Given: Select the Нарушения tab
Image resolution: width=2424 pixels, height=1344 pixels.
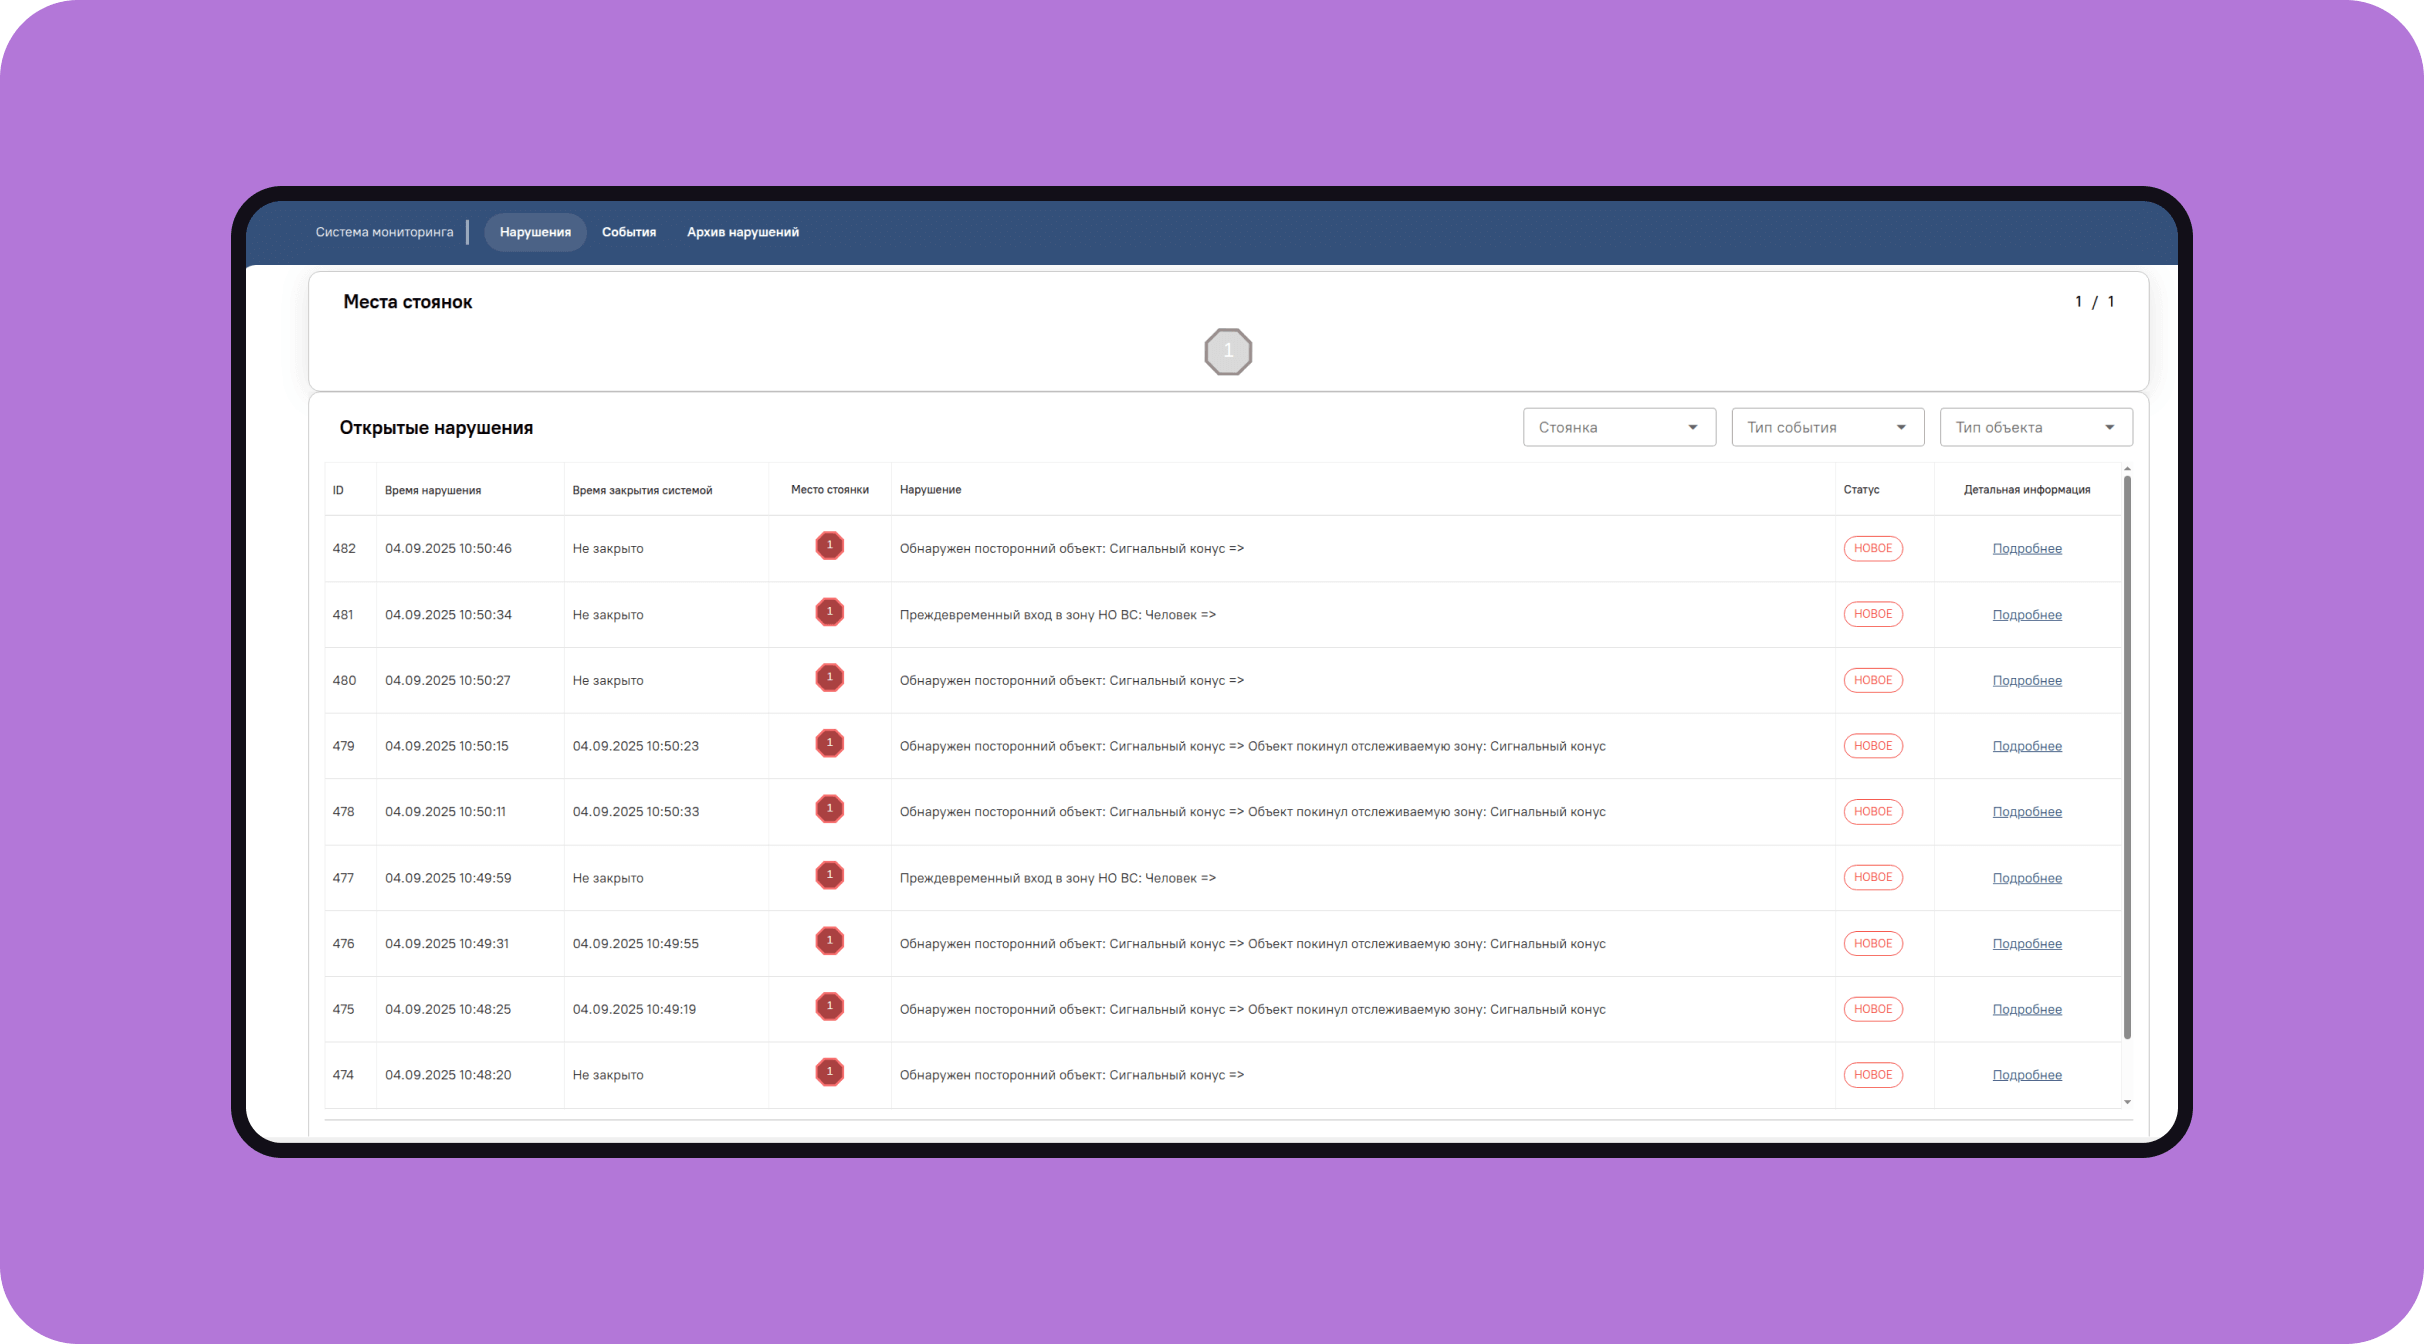Looking at the screenshot, I should (535, 232).
